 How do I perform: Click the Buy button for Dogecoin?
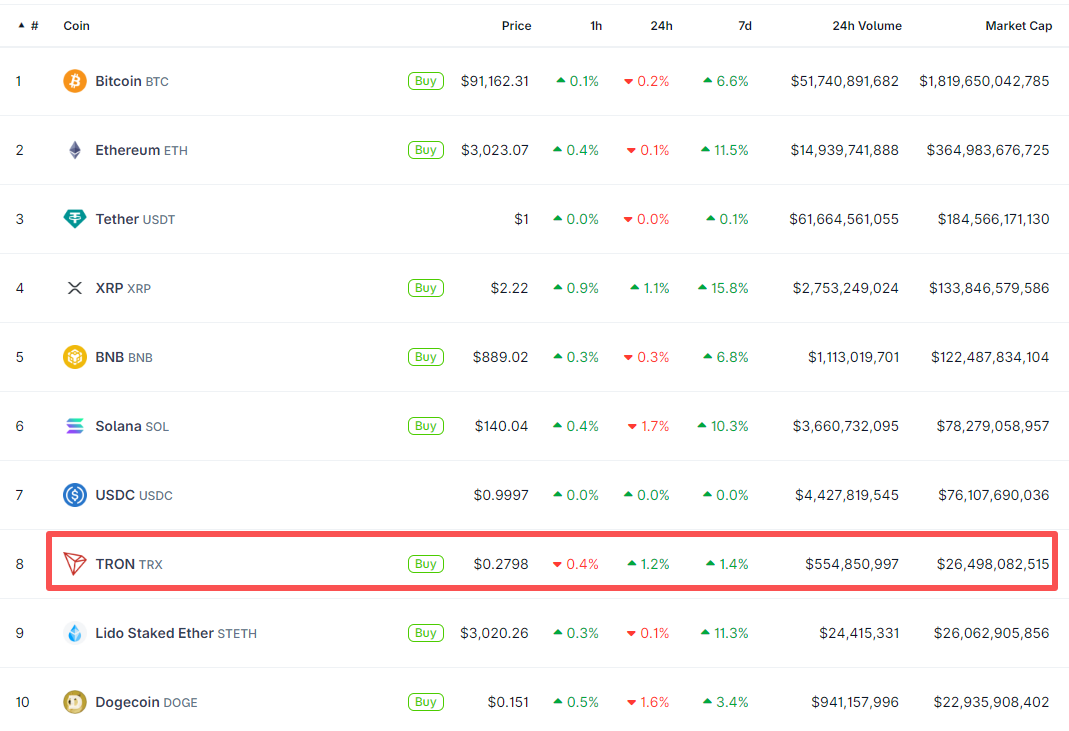click(426, 701)
